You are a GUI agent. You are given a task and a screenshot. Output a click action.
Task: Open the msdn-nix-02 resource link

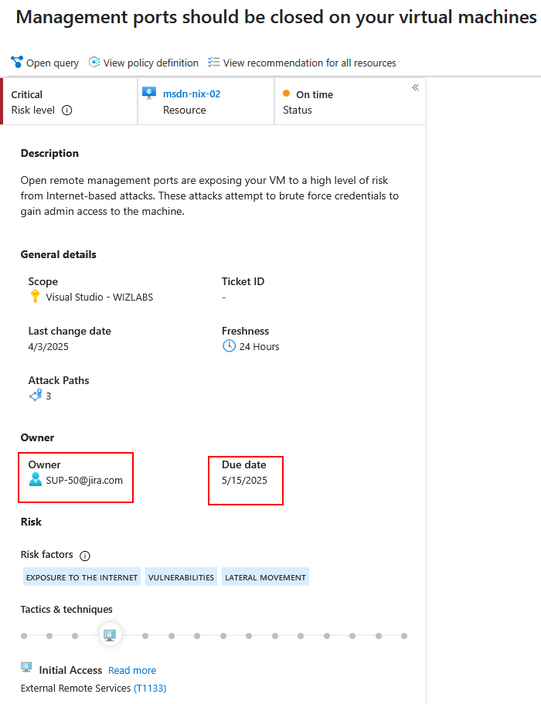click(192, 94)
